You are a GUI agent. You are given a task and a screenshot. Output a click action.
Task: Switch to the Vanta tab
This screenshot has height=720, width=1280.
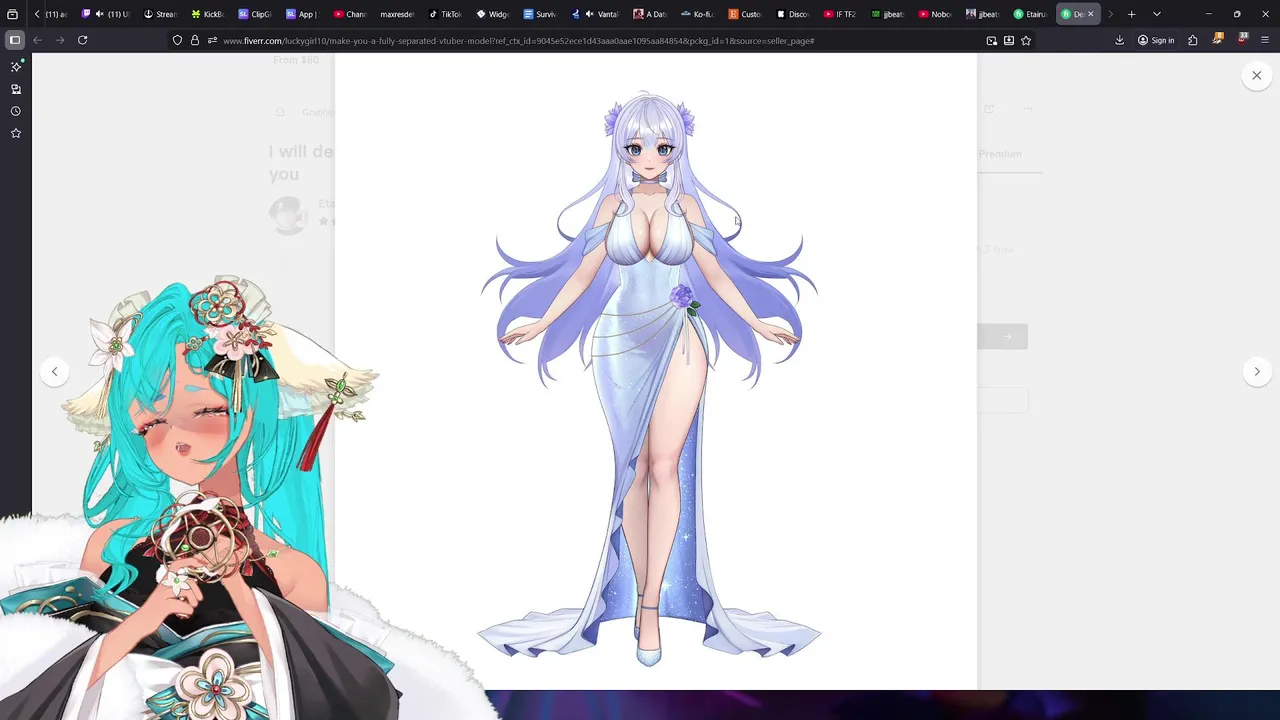click(x=597, y=14)
